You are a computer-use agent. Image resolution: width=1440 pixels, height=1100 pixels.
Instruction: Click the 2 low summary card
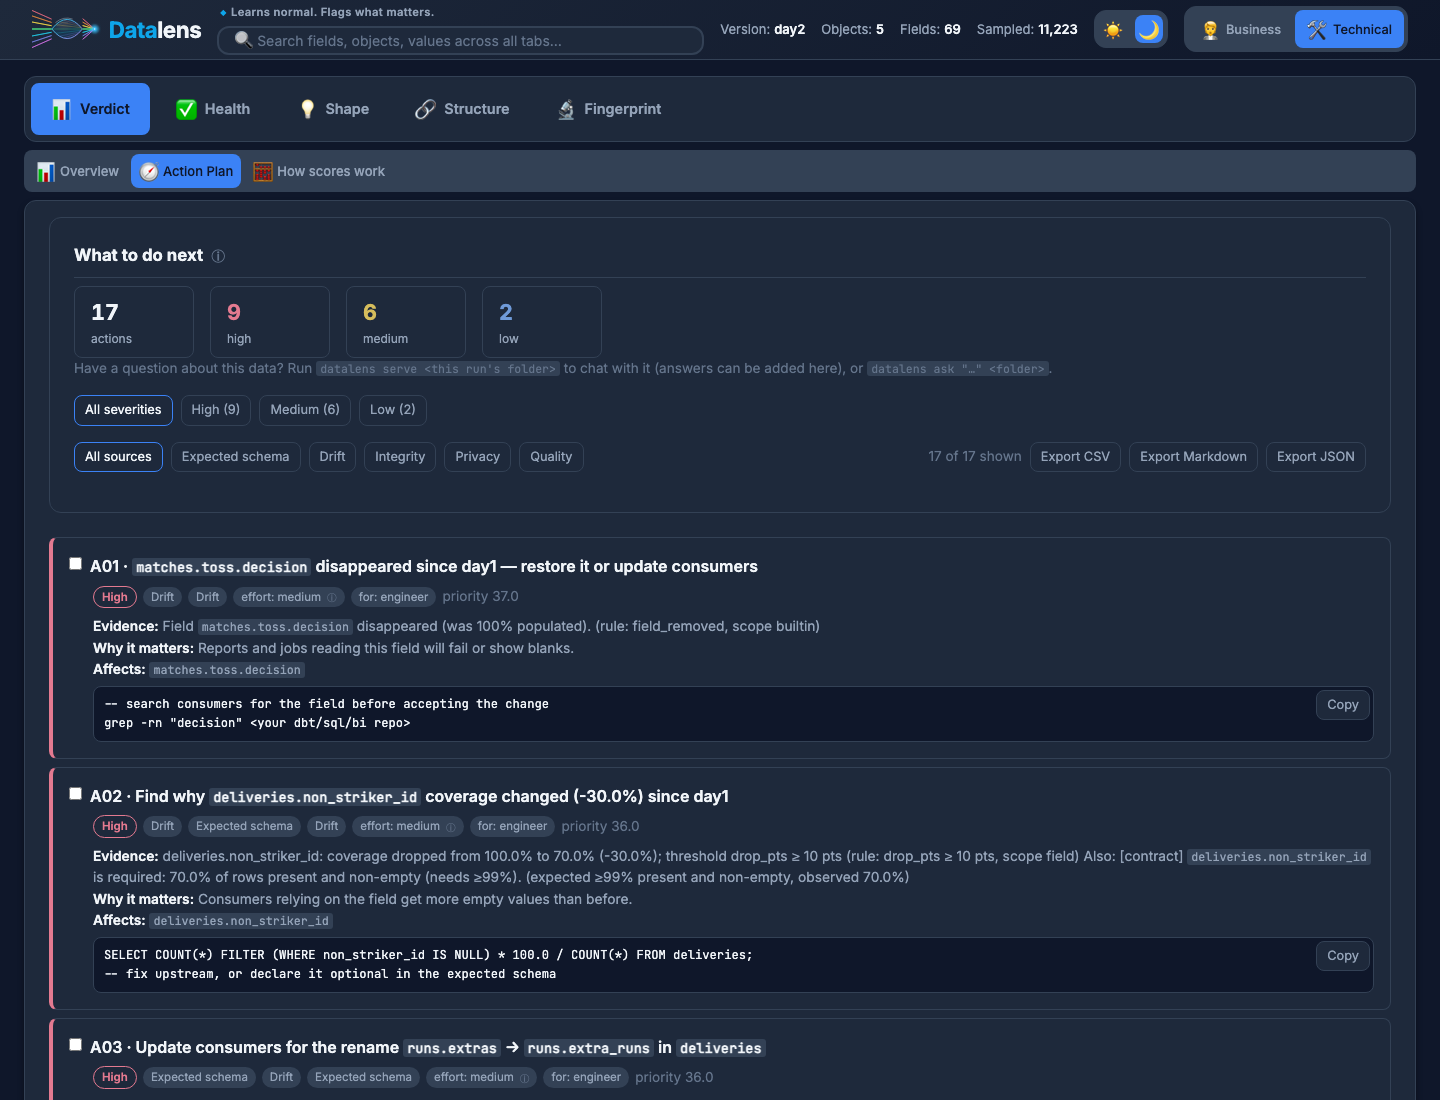point(542,322)
